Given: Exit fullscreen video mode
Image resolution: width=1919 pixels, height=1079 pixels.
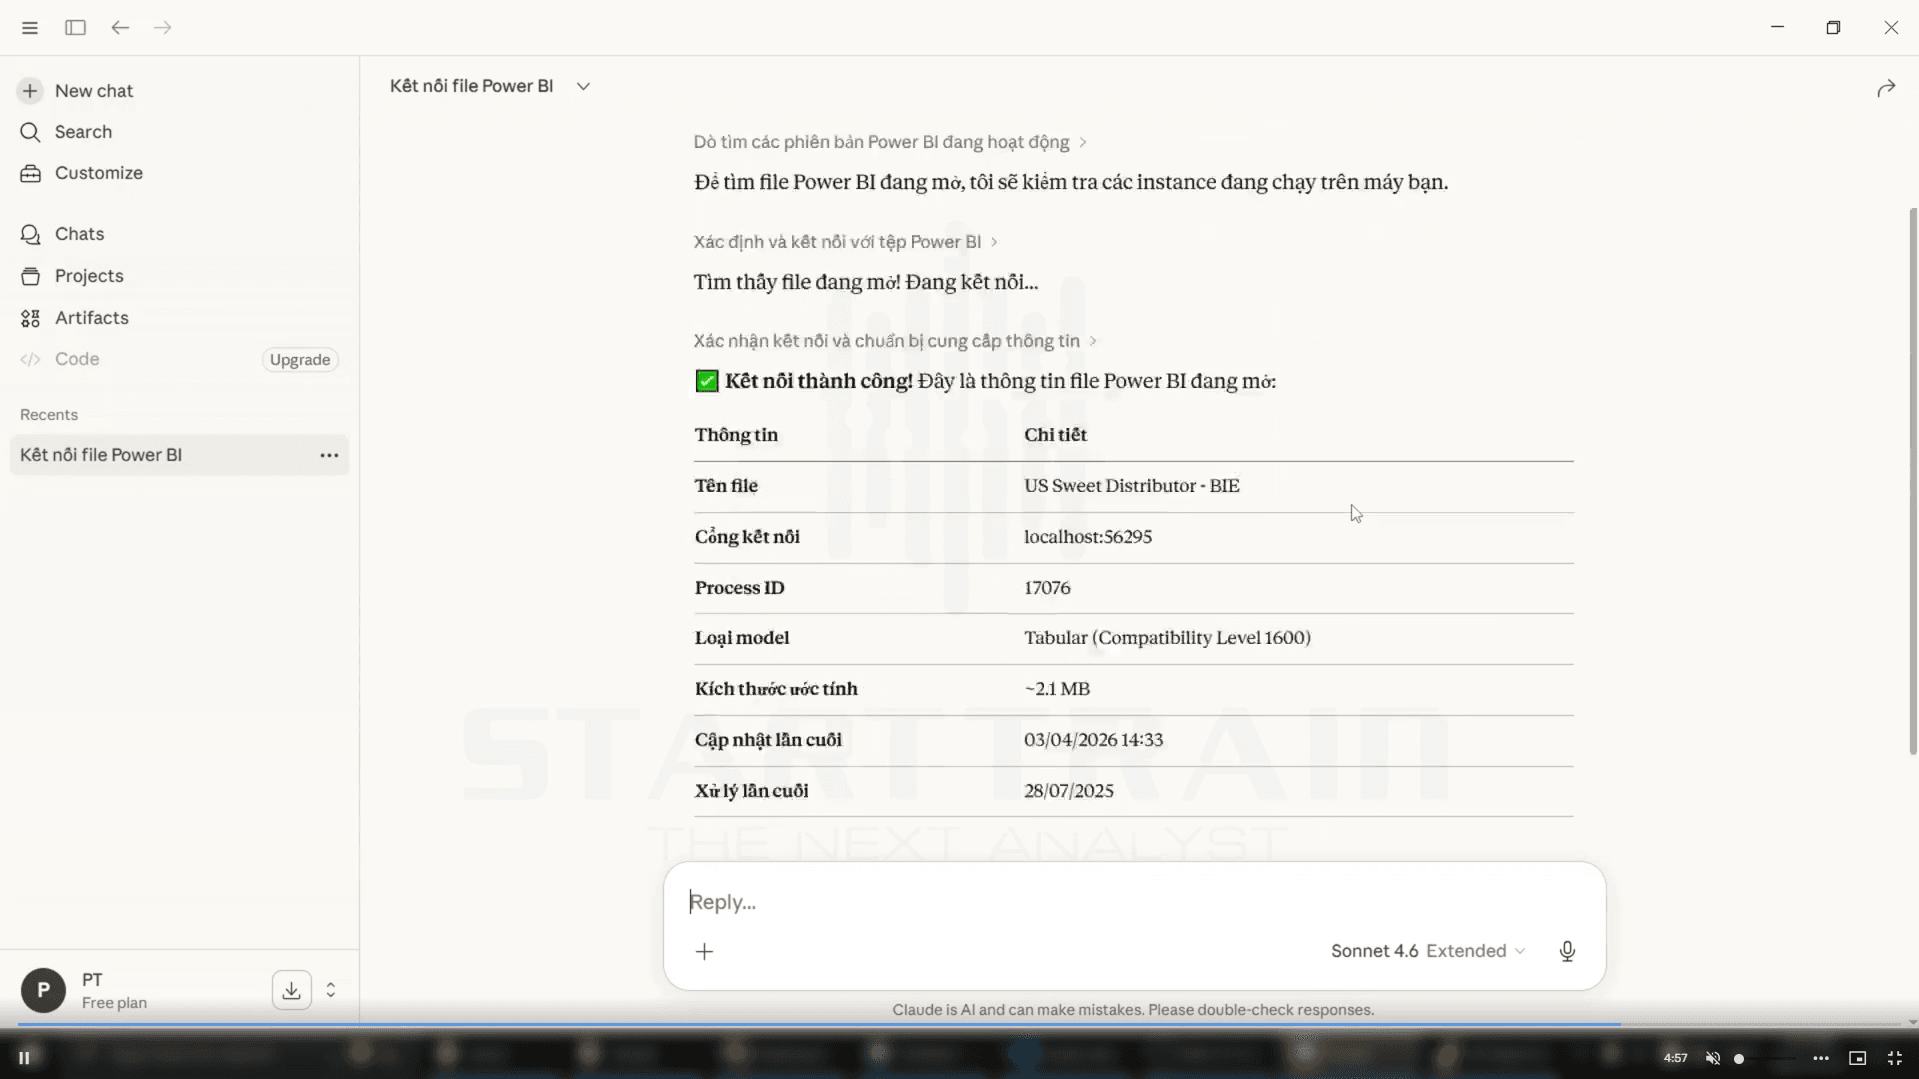Looking at the screenshot, I should pos(1894,1058).
